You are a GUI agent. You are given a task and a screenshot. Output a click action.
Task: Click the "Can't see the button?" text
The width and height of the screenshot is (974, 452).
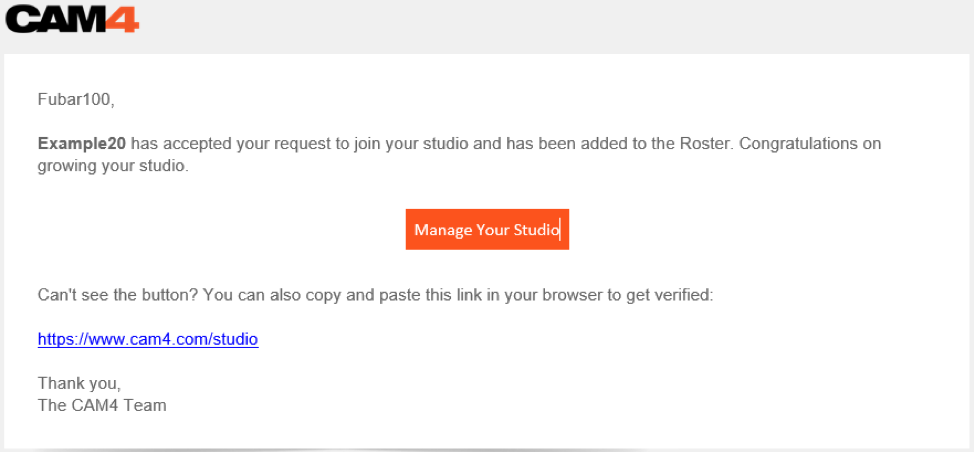coord(112,296)
